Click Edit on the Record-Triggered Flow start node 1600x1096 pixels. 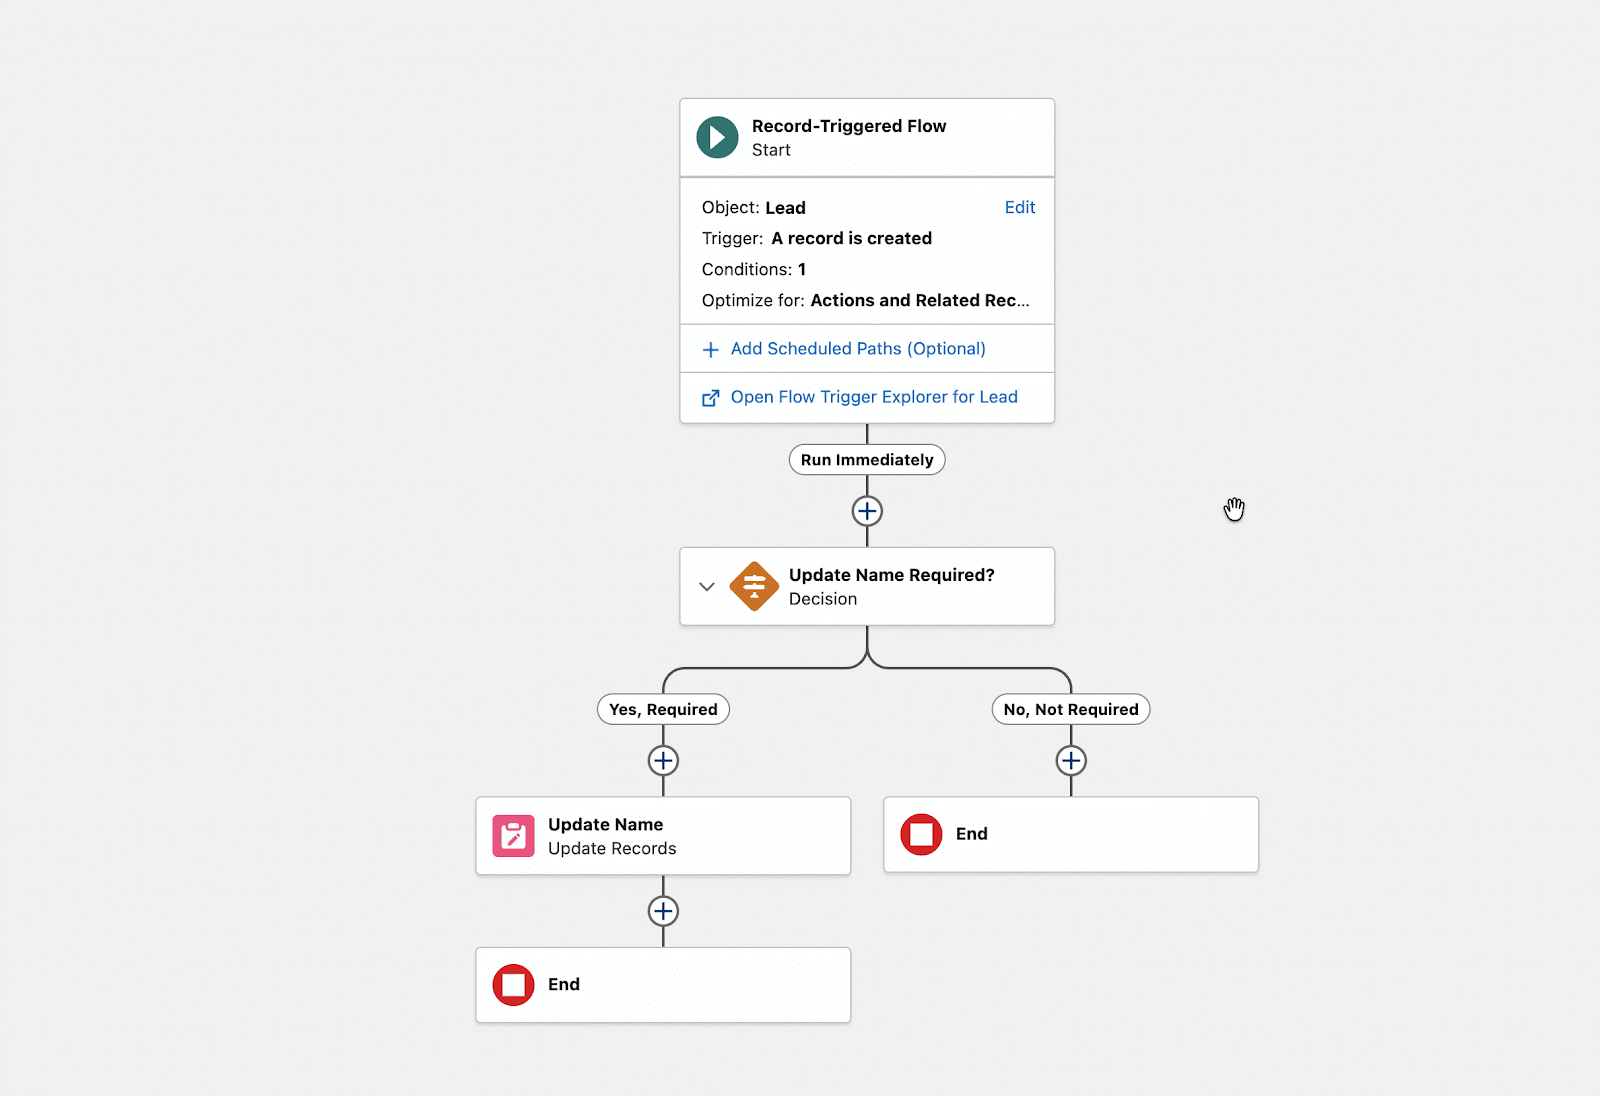1020,207
